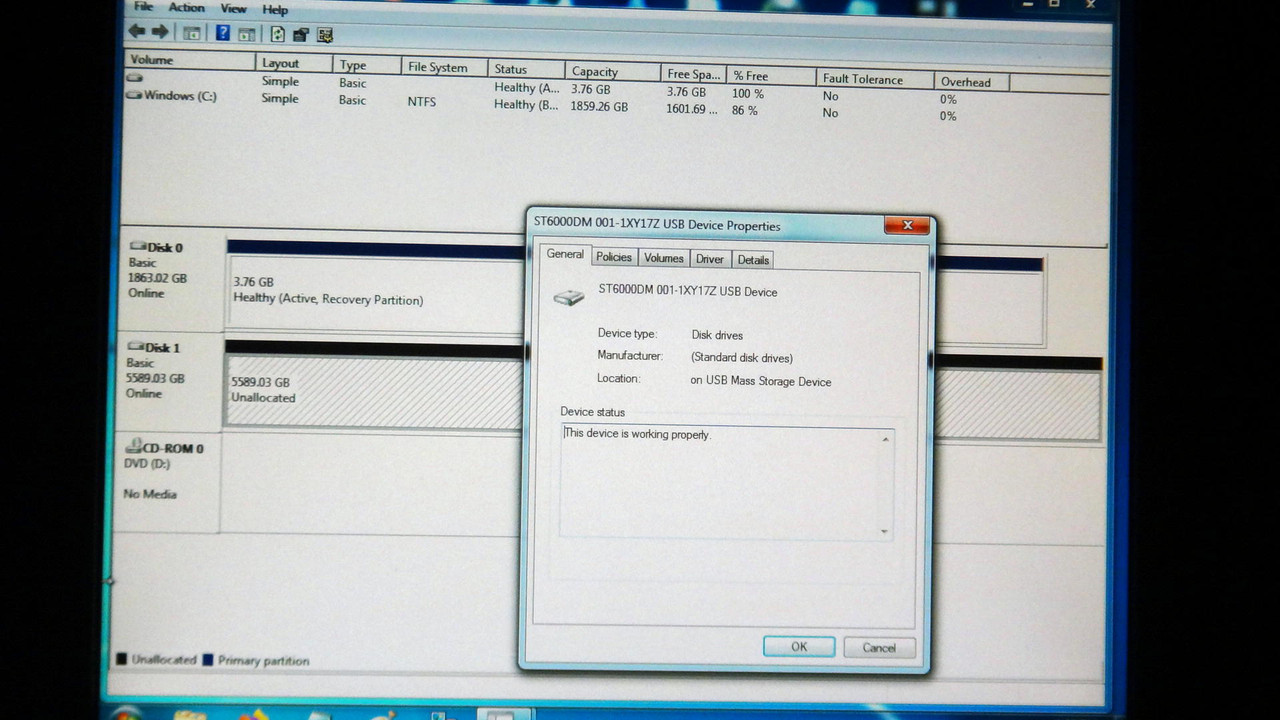The width and height of the screenshot is (1280, 720).
Task: Click the Windows (C:) volume name
Action: 180,96
